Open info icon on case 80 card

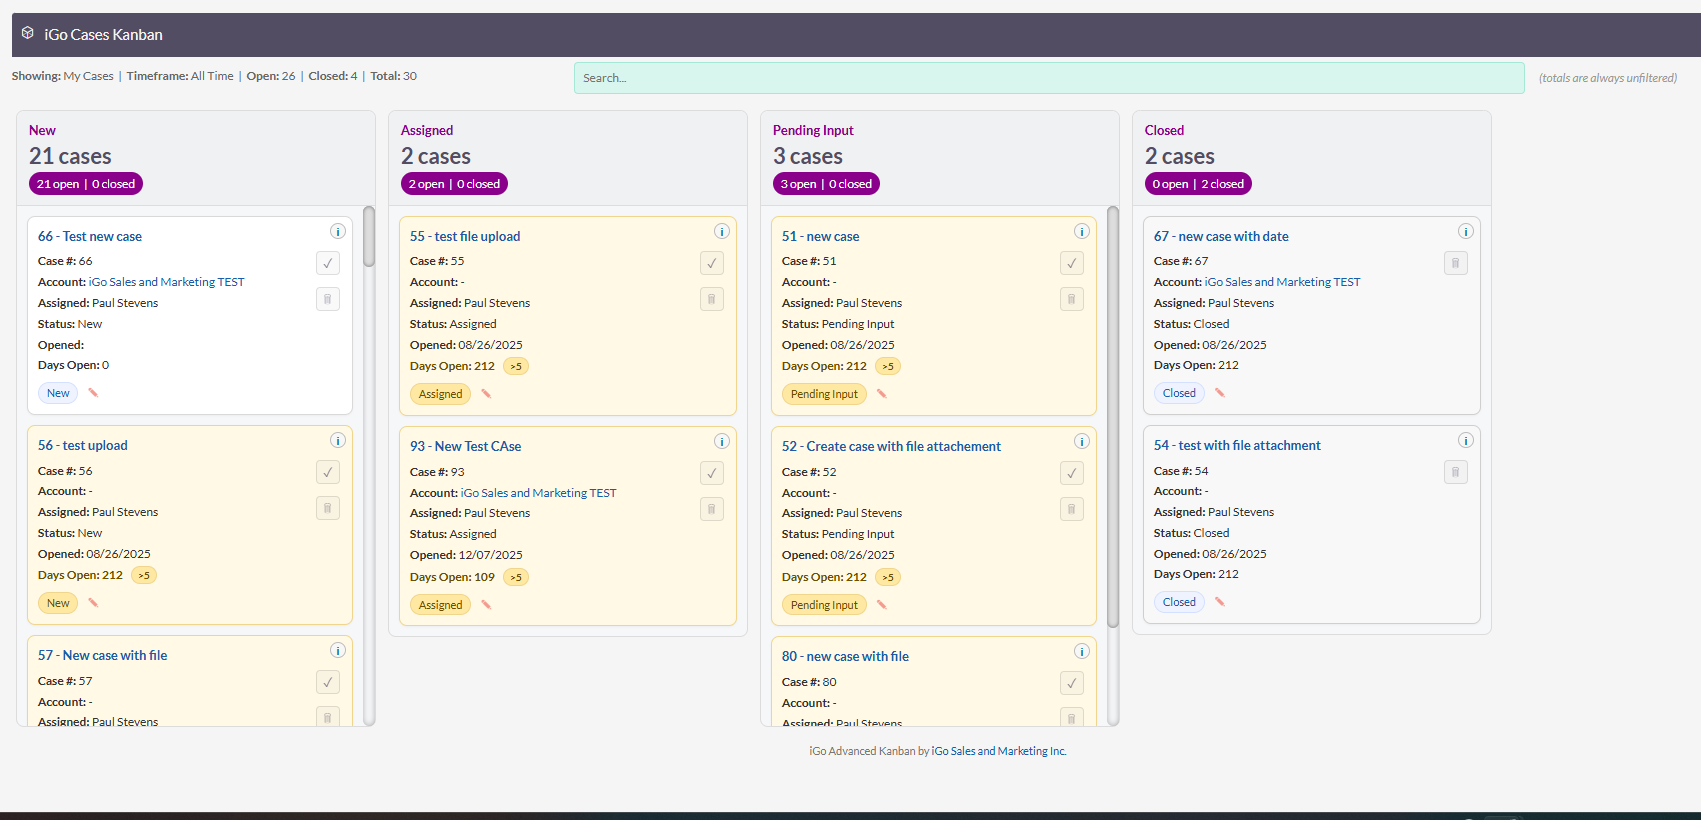[1082, 651]
